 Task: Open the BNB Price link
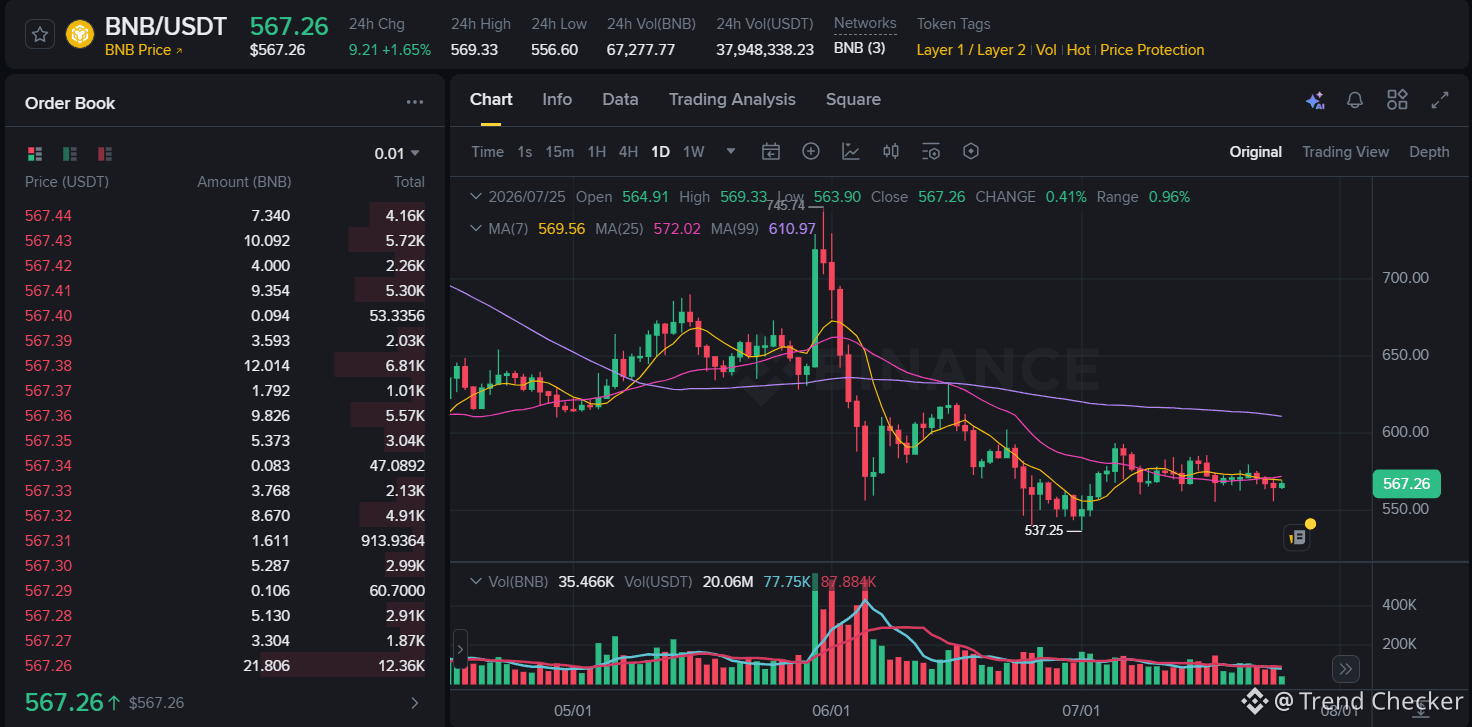[x=144, y=50]
